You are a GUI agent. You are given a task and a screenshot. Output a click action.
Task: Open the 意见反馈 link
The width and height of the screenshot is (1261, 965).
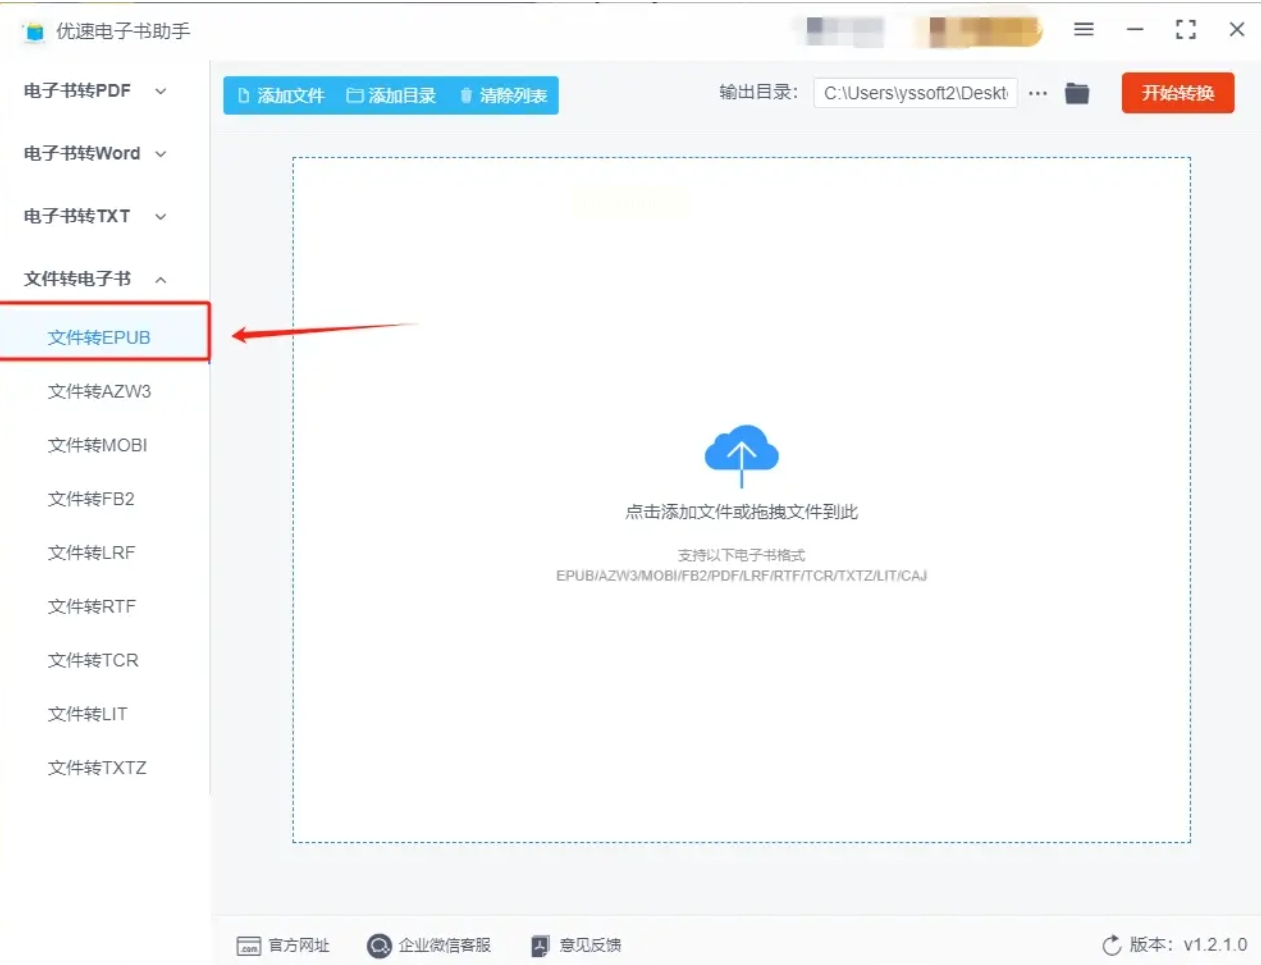[x=590, y=945]
